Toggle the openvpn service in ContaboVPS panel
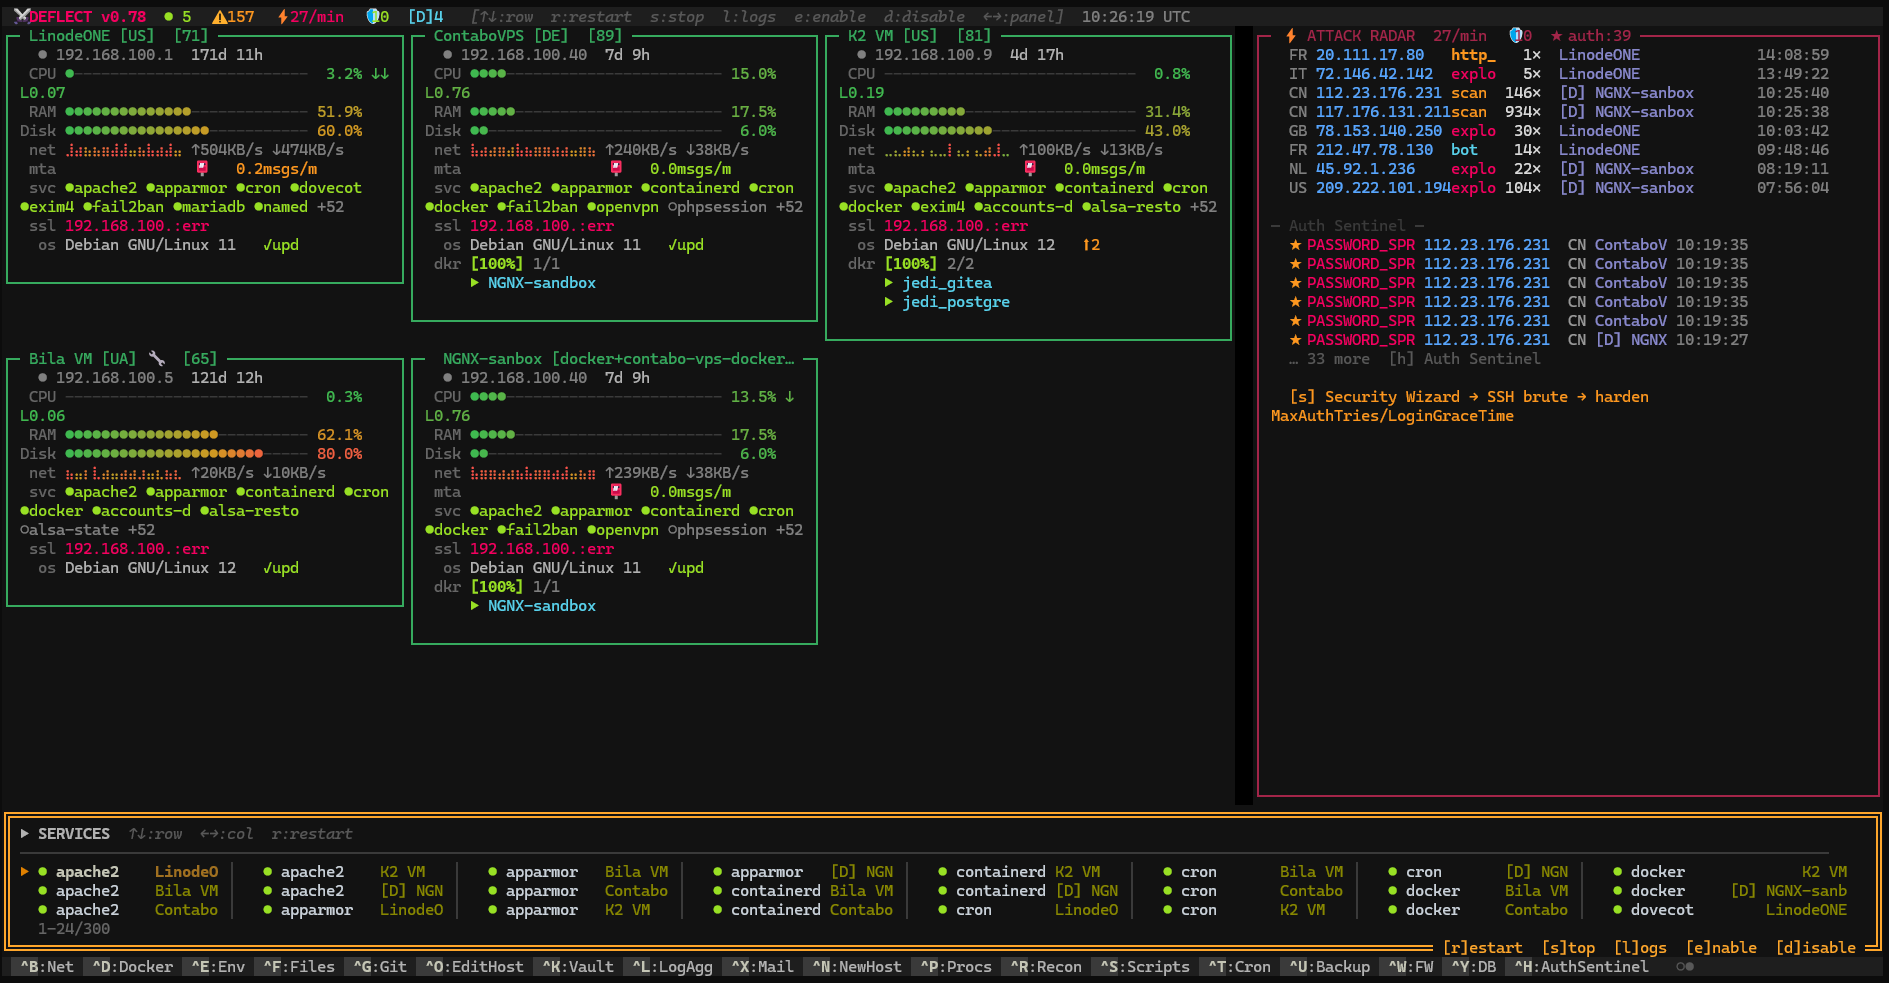1889x983 pixels. point(623,207)
